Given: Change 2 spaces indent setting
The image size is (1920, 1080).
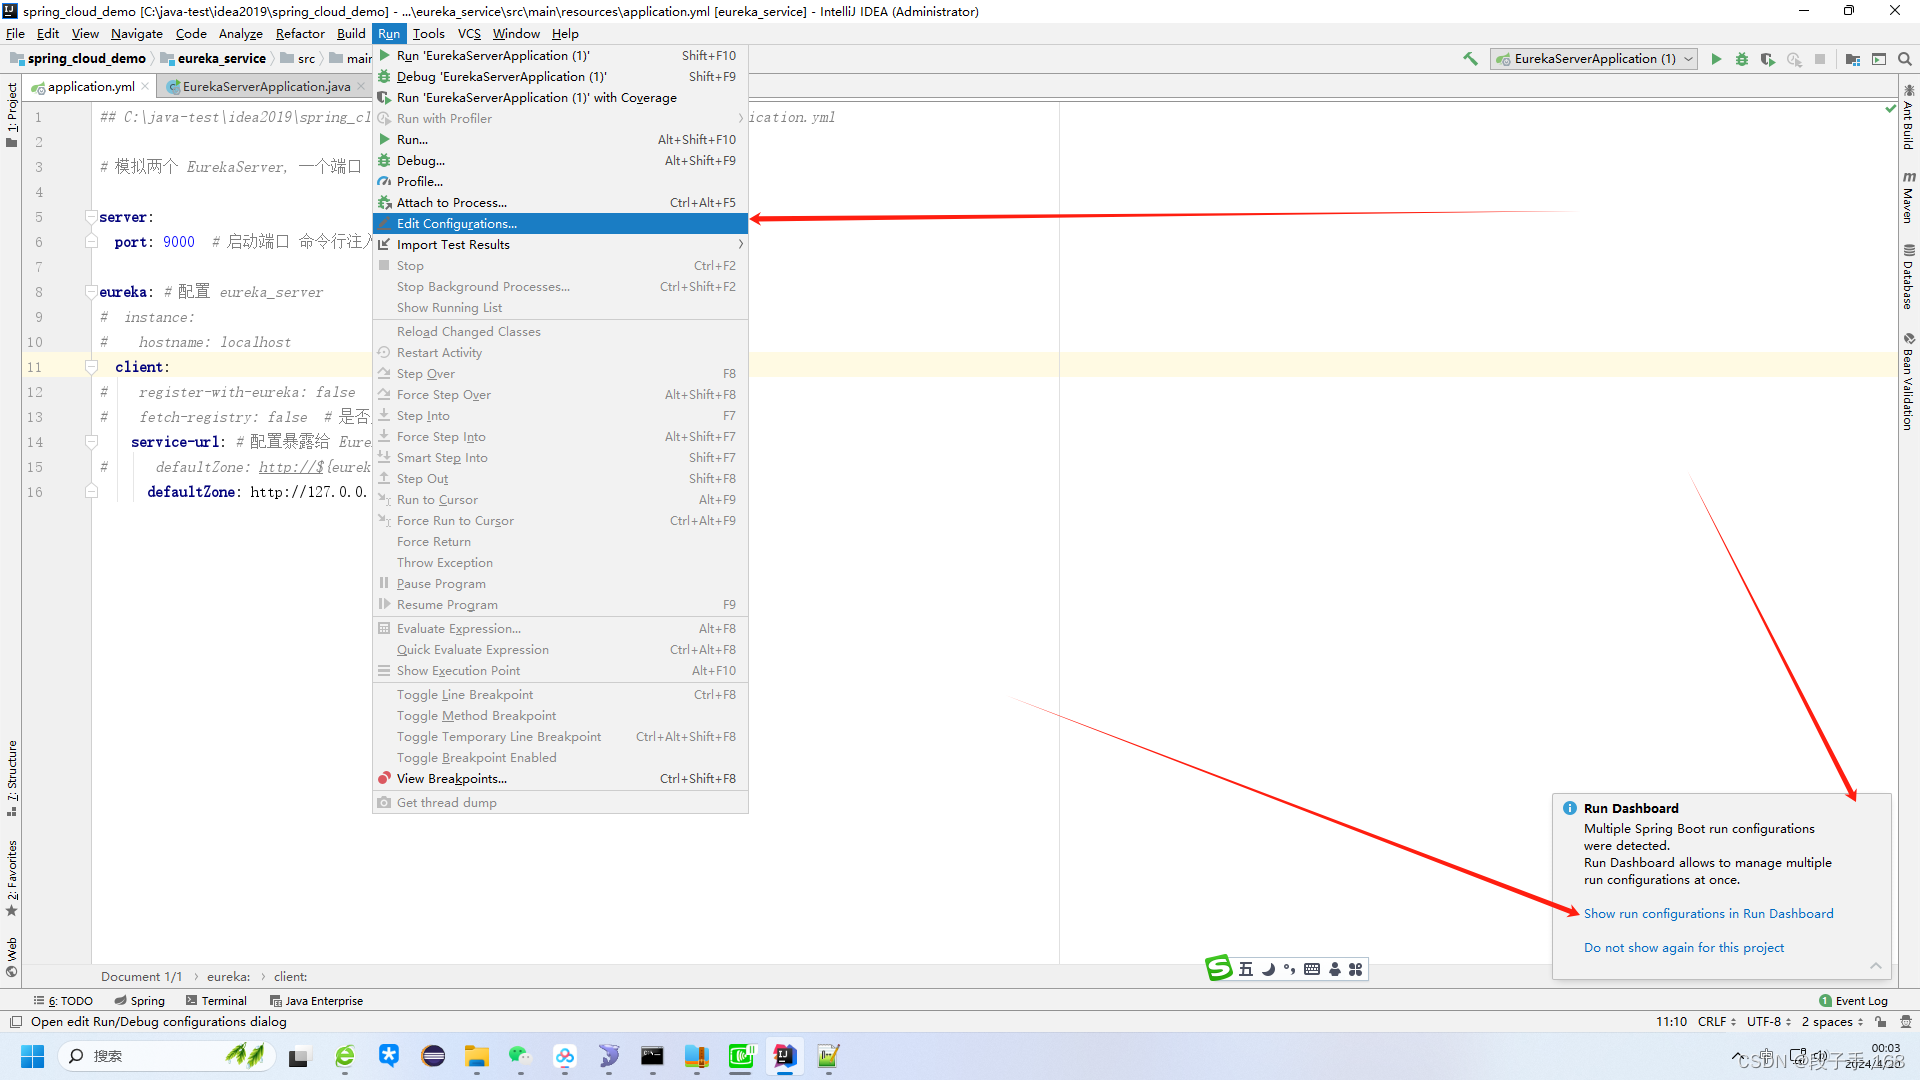Looking at the screenshot, I should tap(1832, 1021).
